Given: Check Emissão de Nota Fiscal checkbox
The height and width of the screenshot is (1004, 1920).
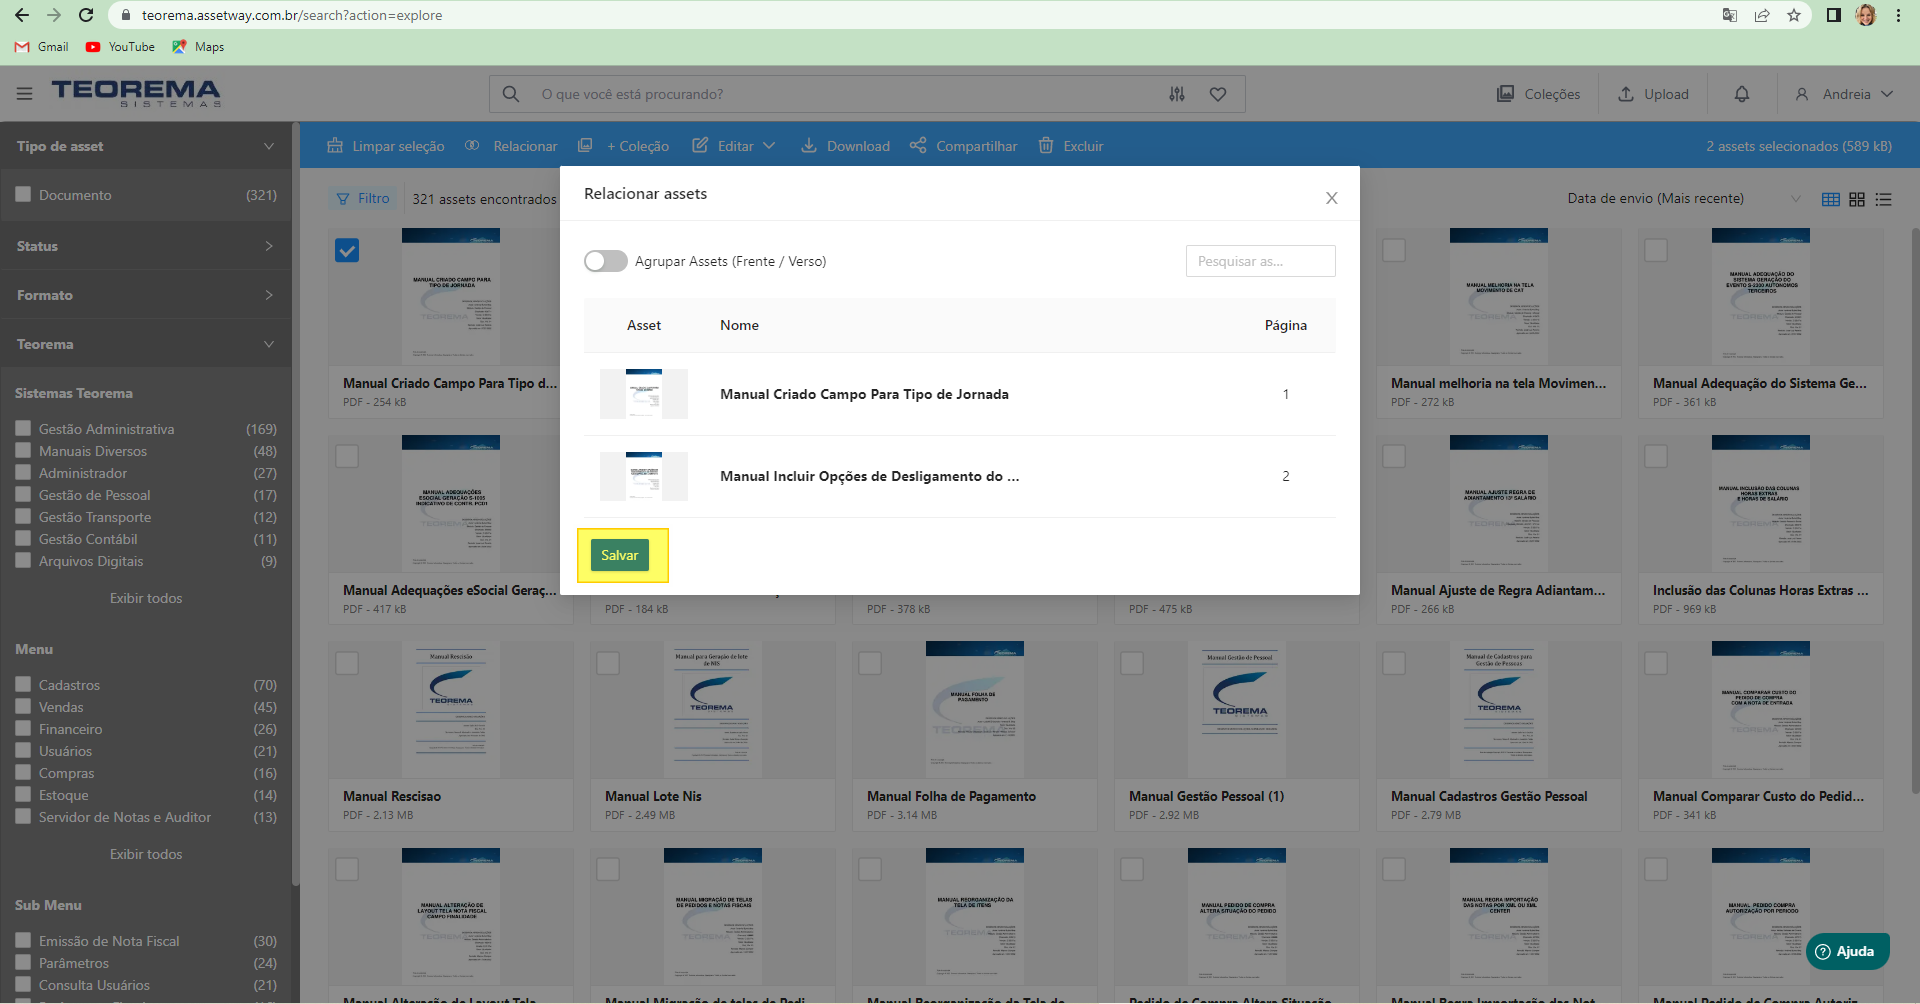Looking at the screenshot, I should [23, 940].
